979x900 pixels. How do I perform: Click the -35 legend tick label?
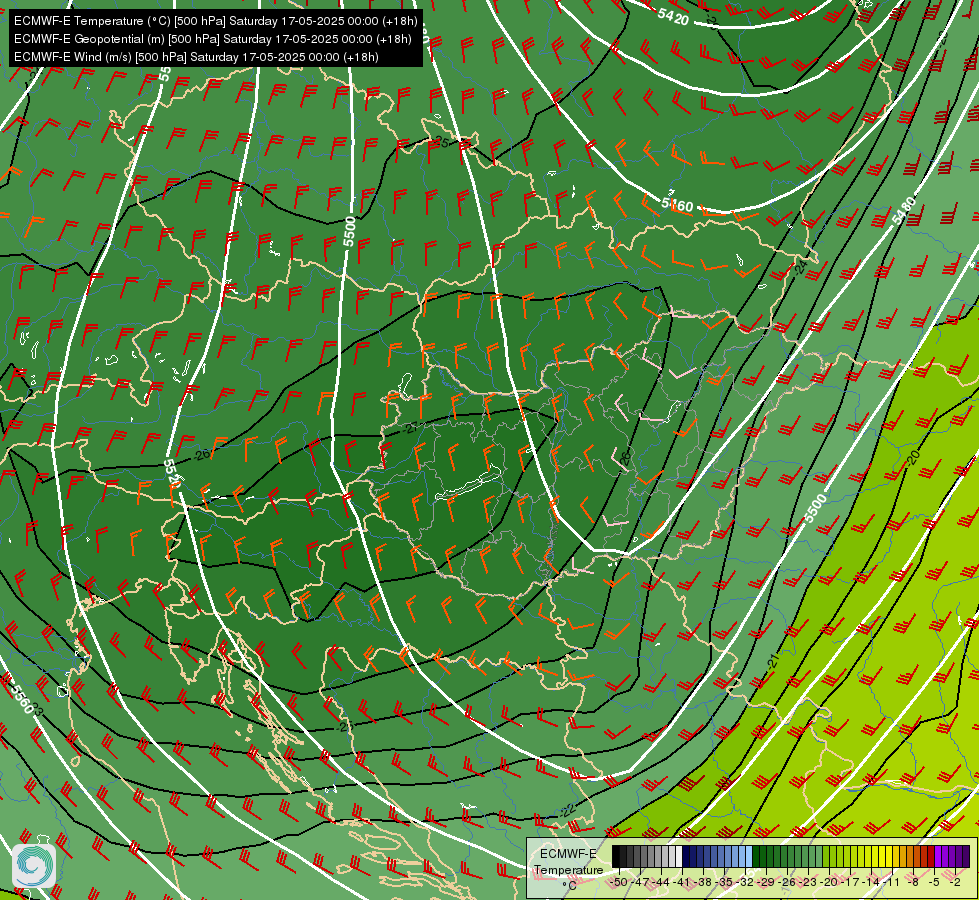[724, 882]
